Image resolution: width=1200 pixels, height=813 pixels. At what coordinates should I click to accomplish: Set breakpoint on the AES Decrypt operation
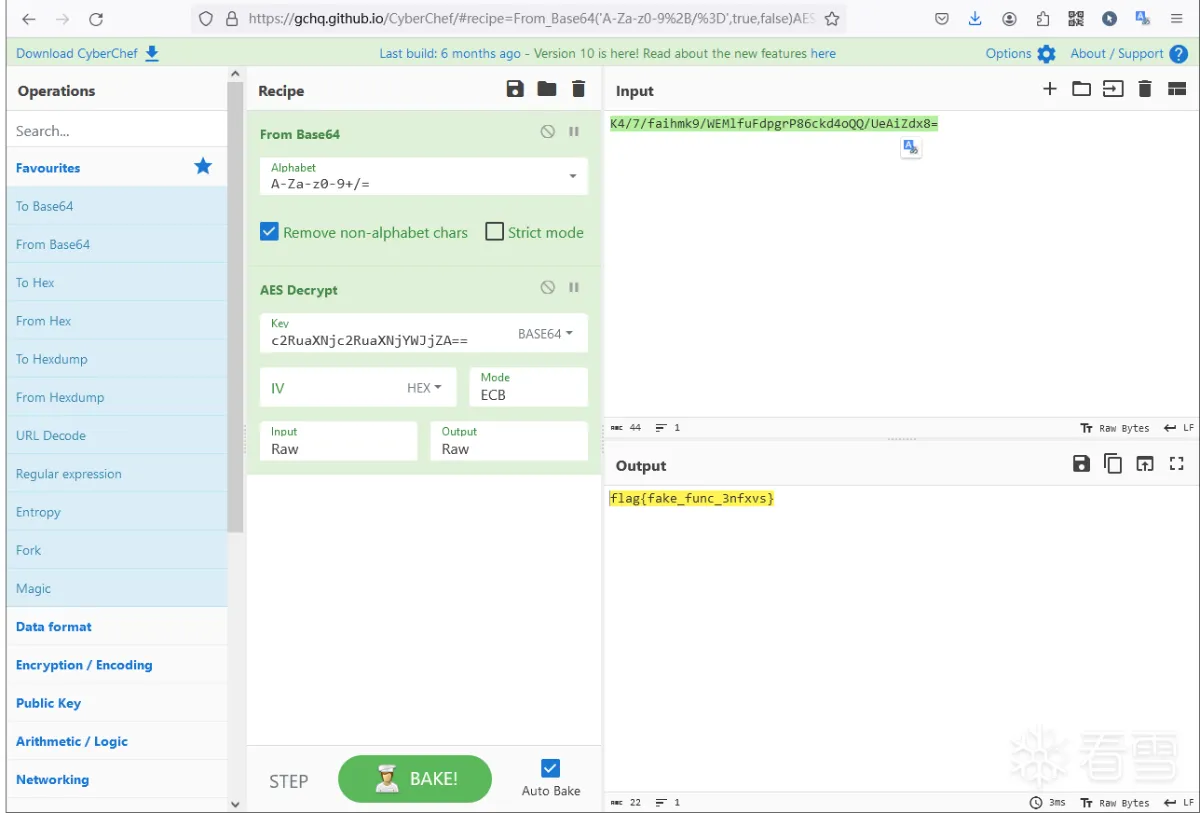[574, 288]
